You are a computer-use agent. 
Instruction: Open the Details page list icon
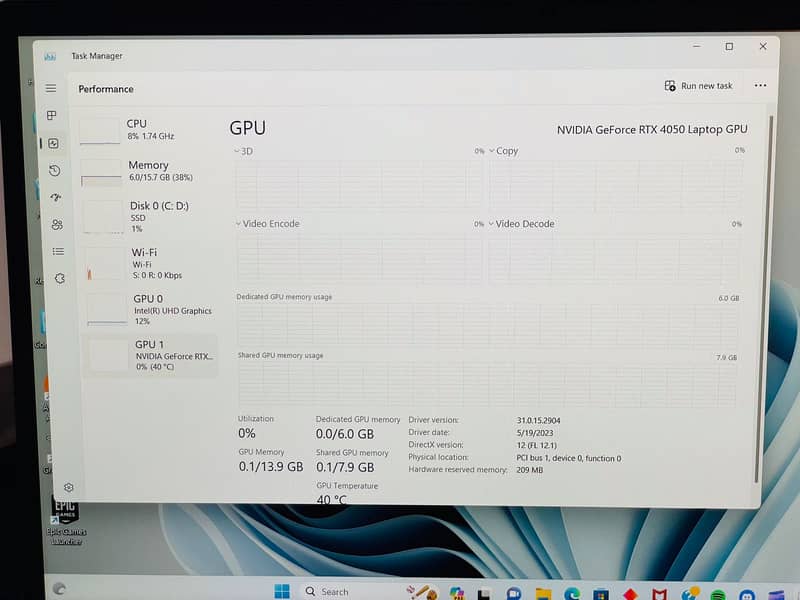[x=58, y=251]
